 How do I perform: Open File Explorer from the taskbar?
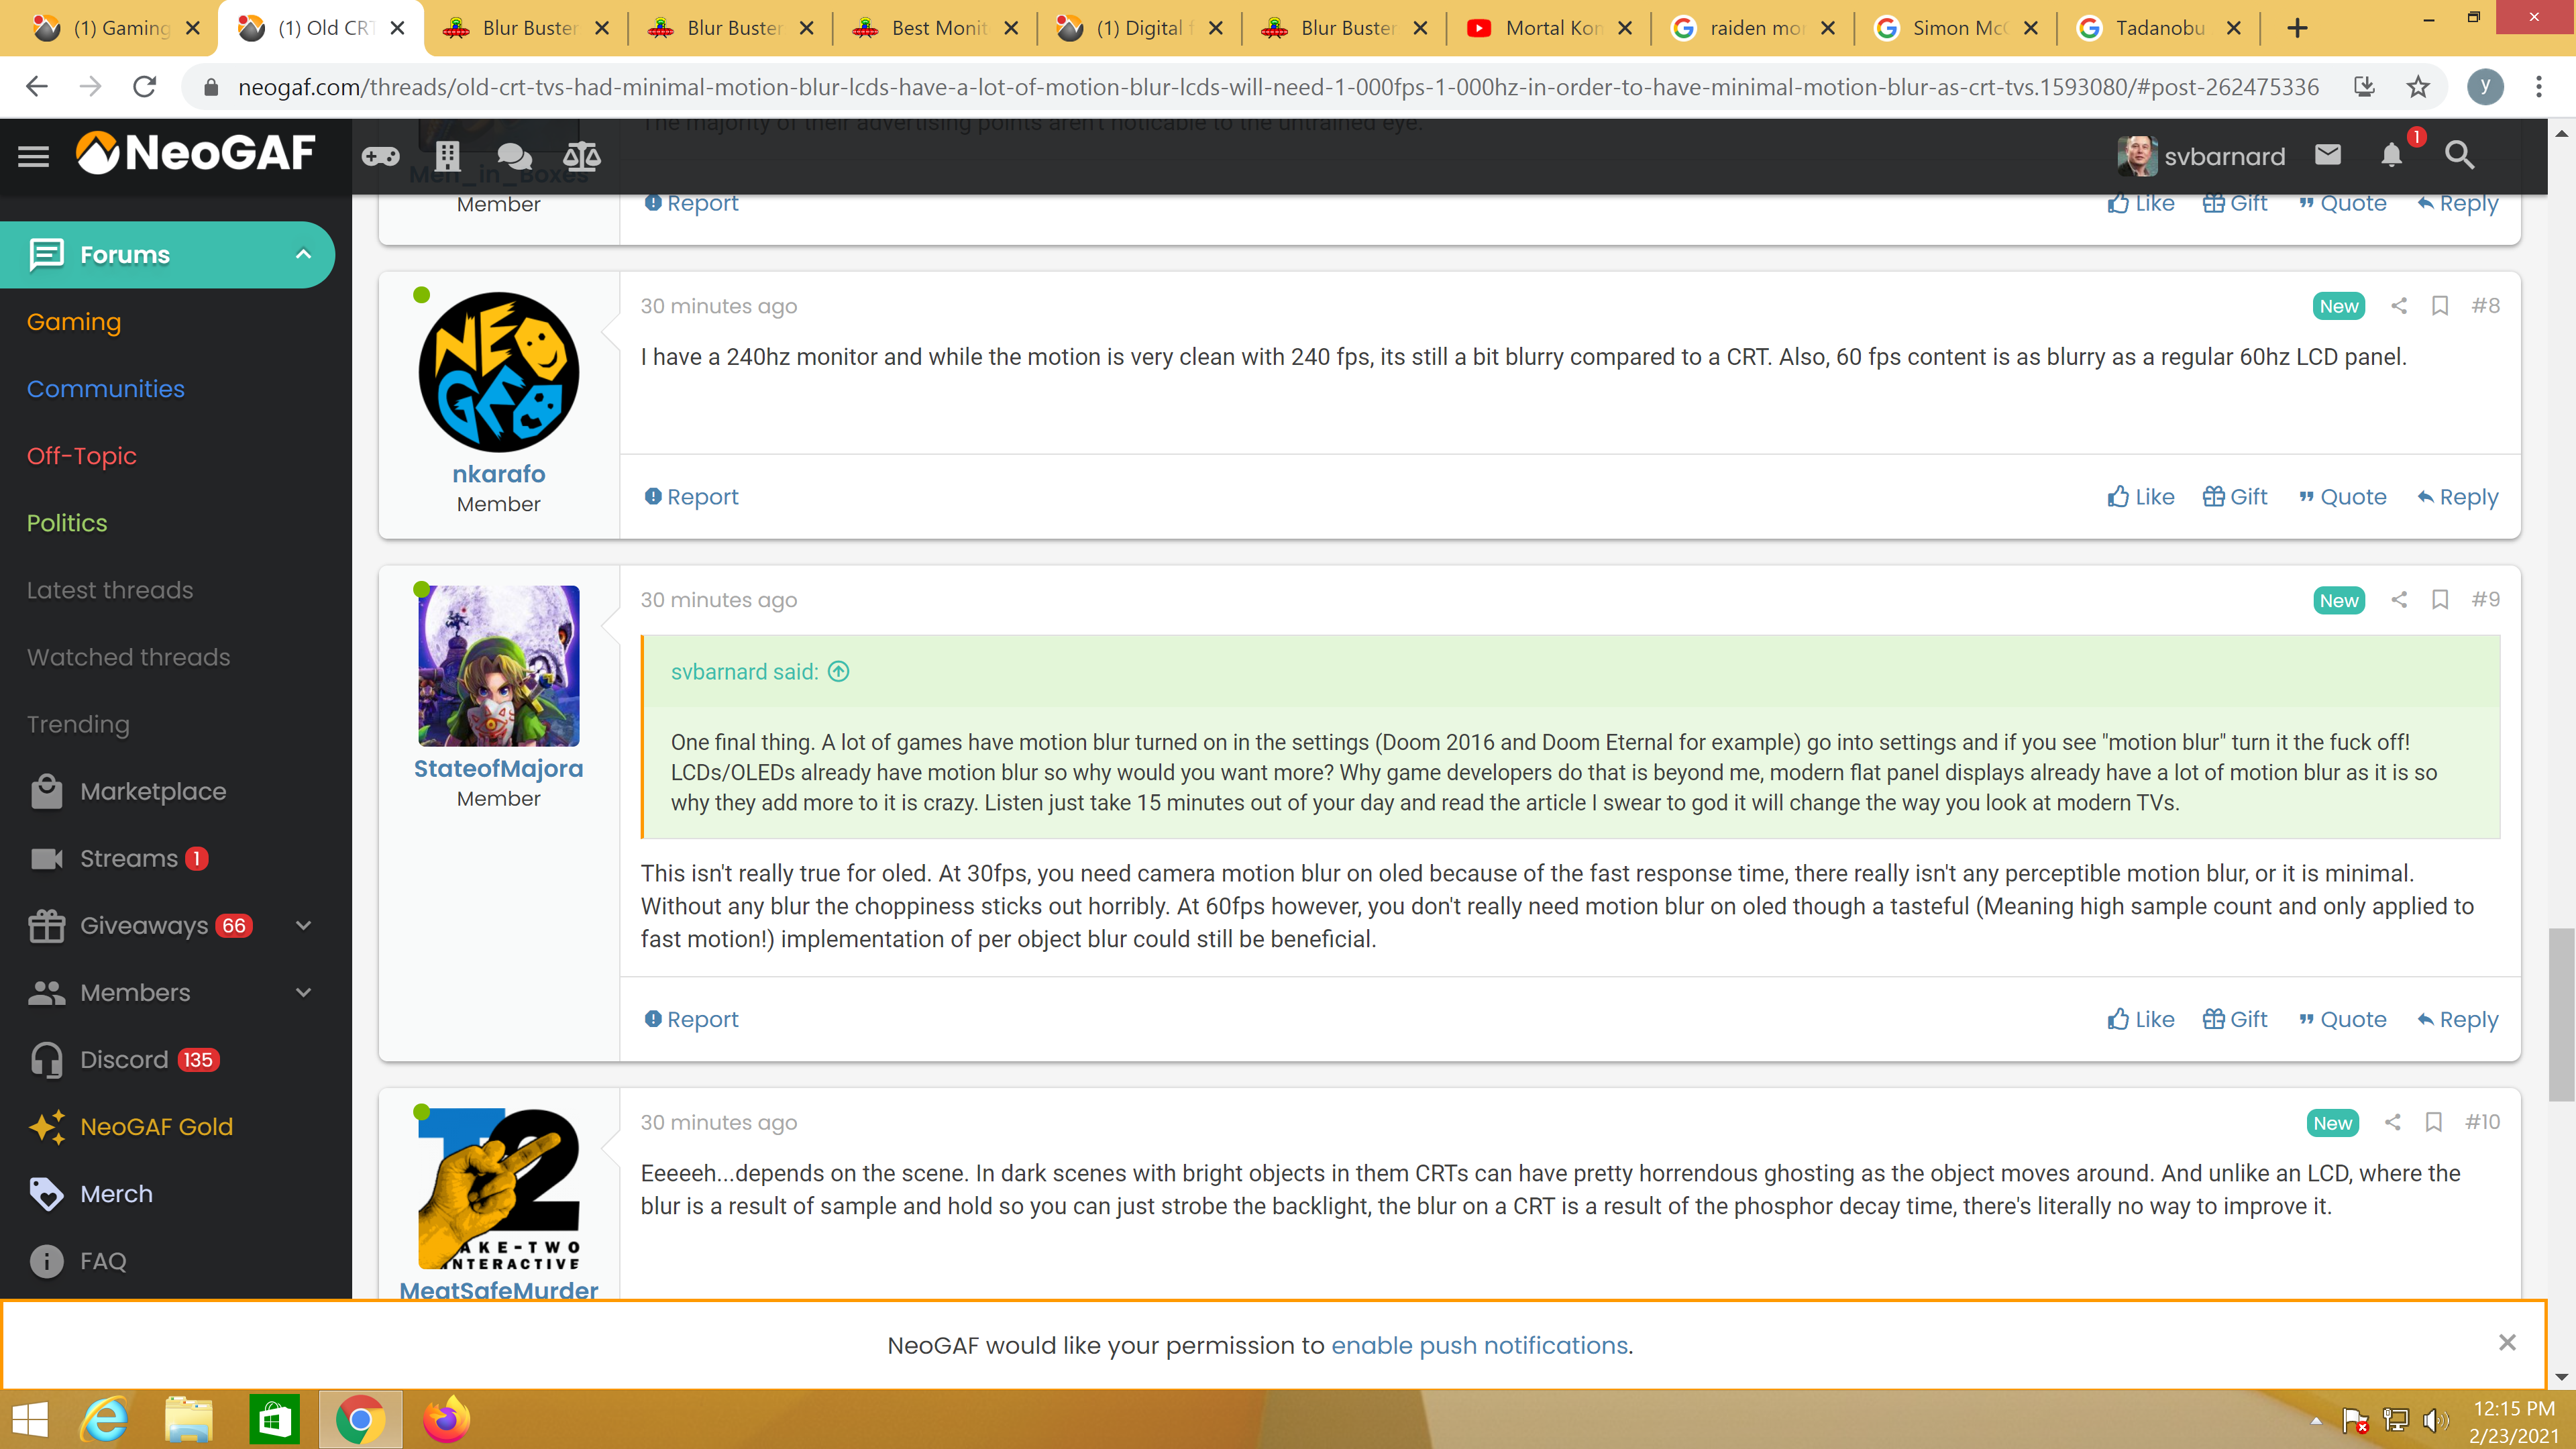click(x=188, y=1419)
